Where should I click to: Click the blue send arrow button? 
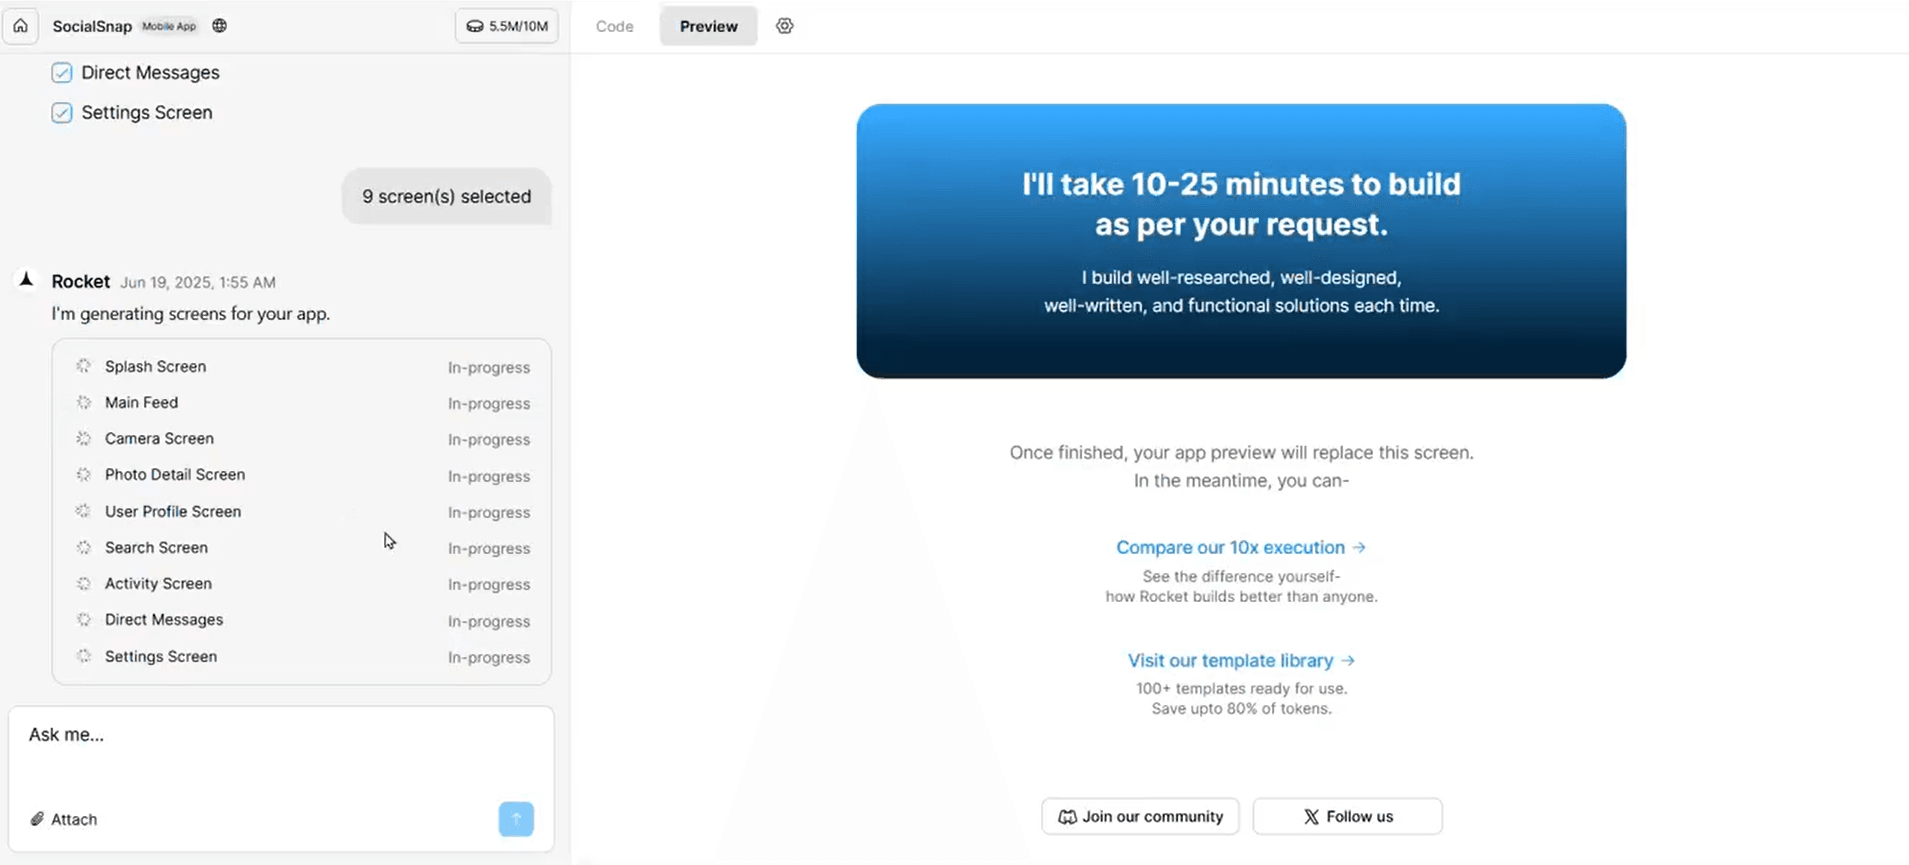(516, 819)
